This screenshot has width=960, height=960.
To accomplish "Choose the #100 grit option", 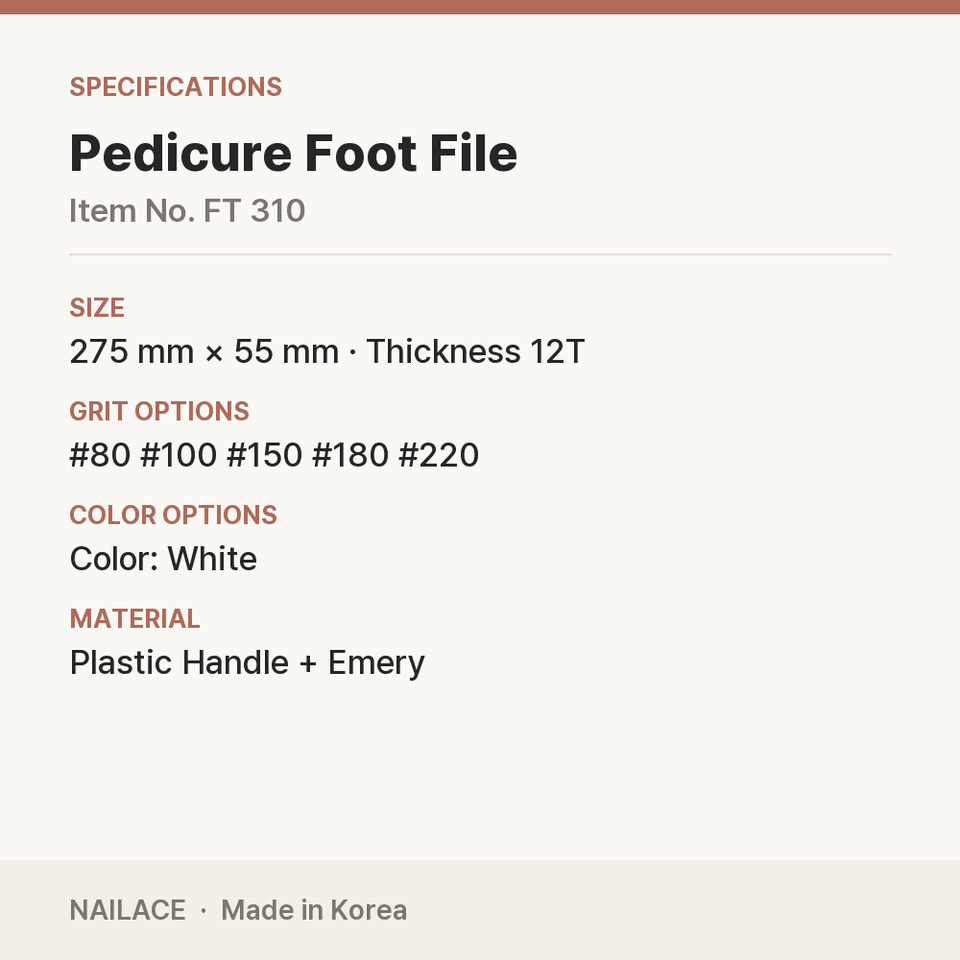I will (178, 455).
